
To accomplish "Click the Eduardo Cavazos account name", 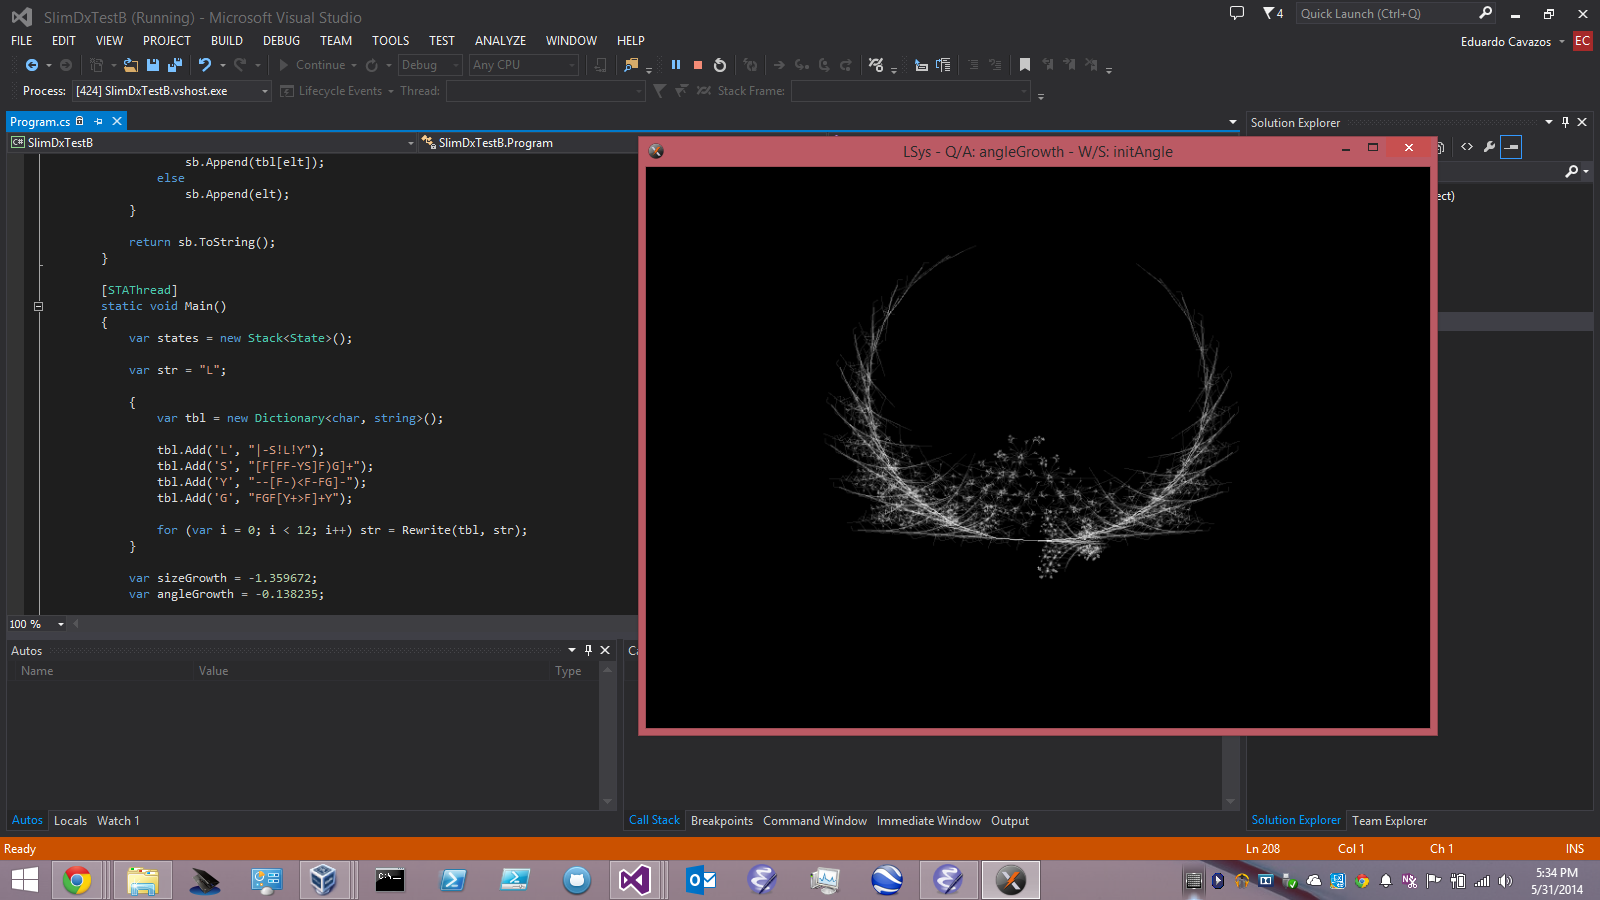I will 1506,42.
